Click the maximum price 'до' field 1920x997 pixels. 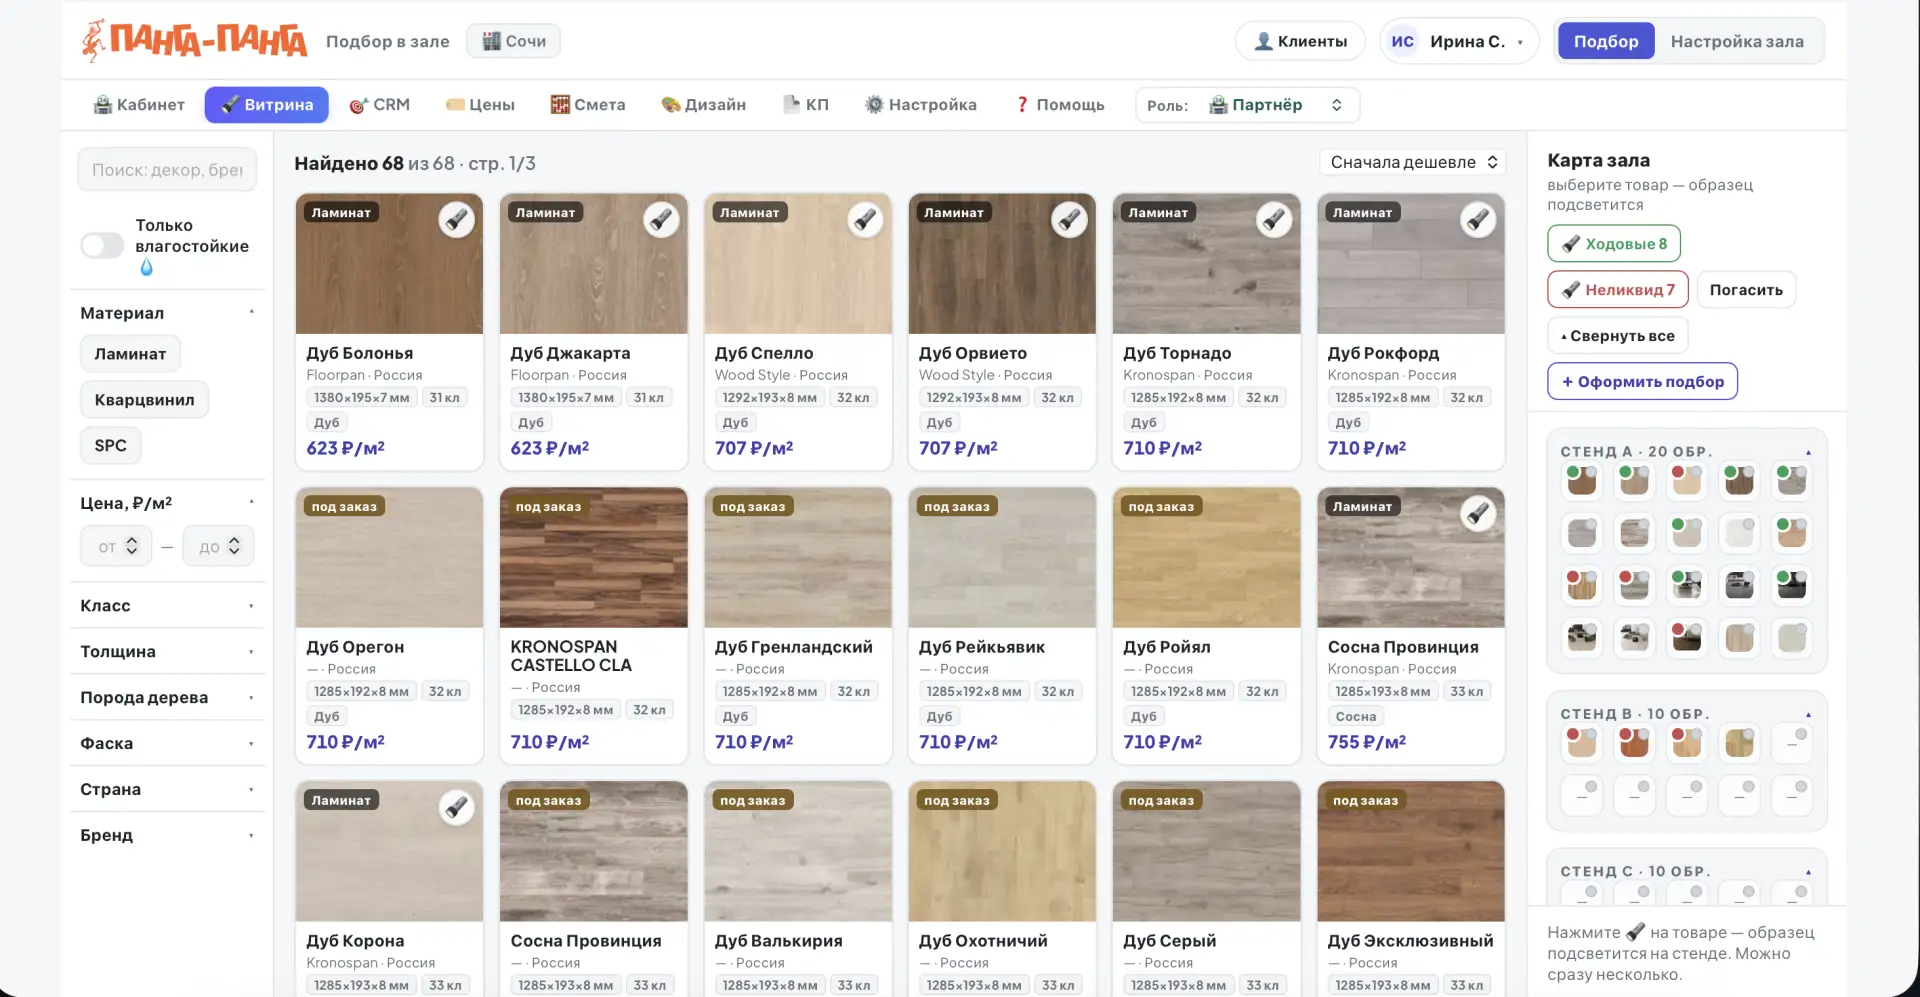[x=218, y=547]
